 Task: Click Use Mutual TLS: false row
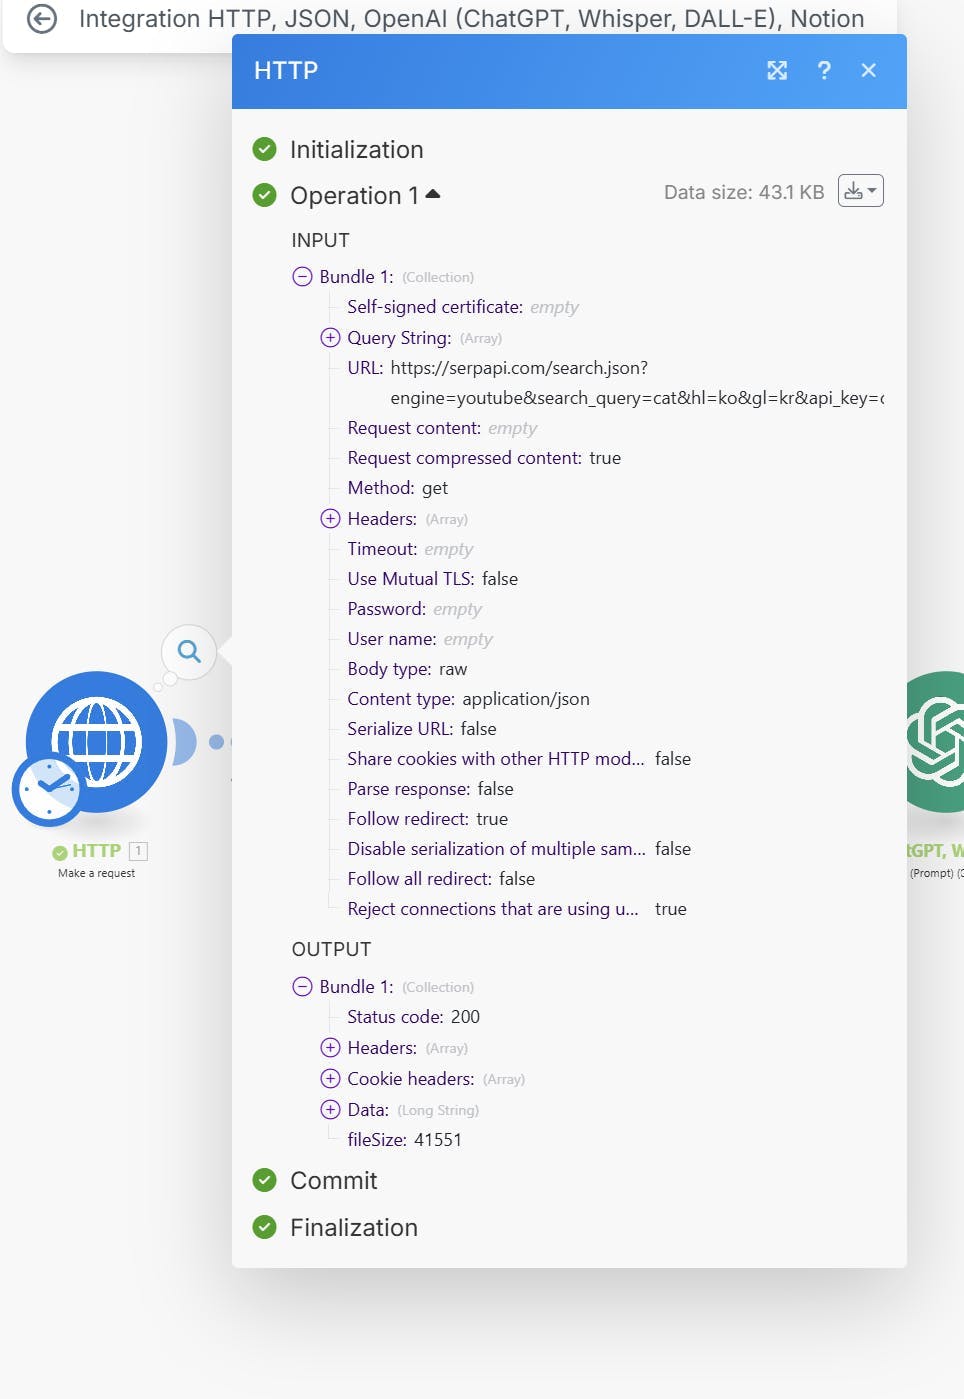432,579
